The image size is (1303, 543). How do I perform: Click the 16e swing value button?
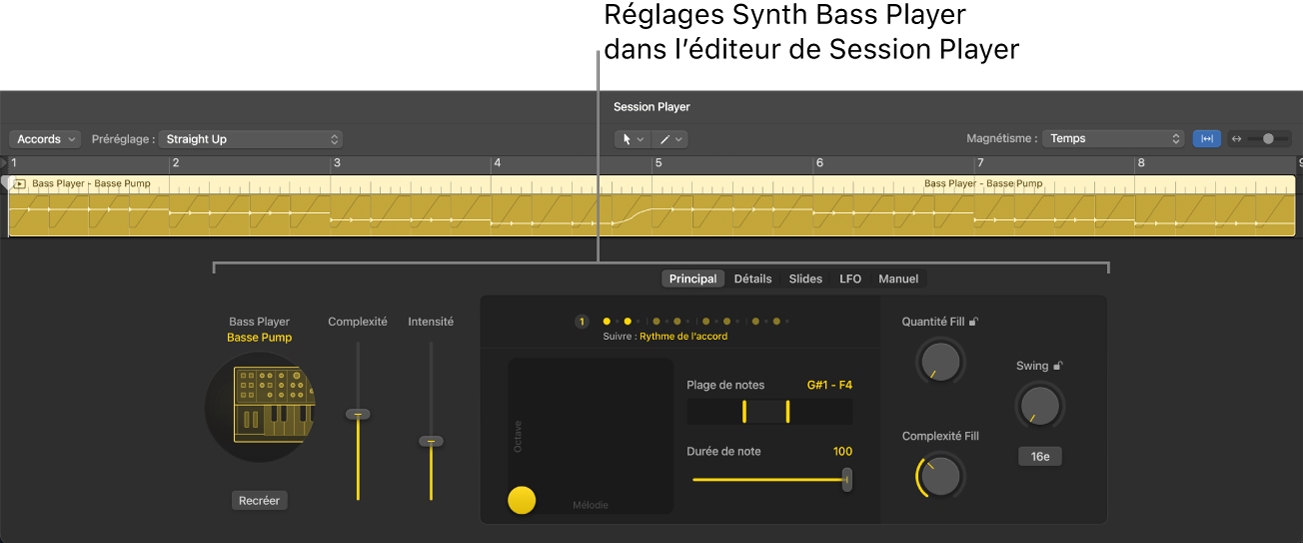(x=1040, y=456)
